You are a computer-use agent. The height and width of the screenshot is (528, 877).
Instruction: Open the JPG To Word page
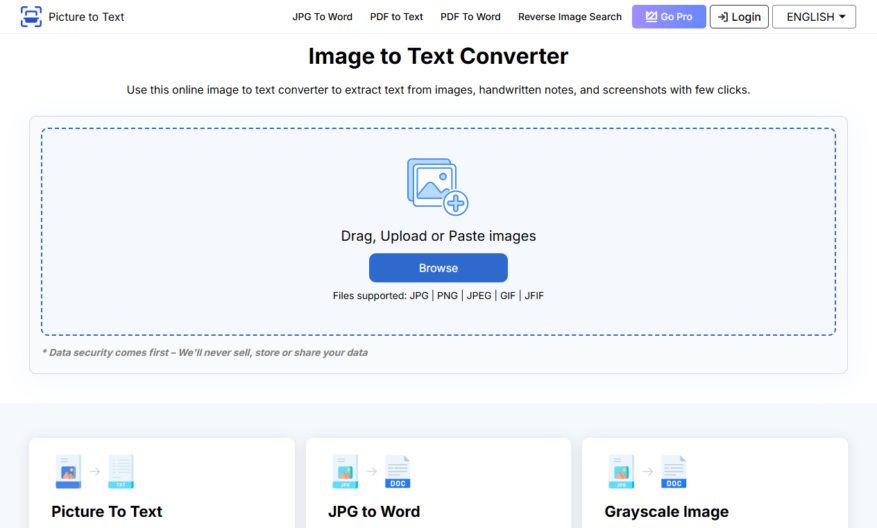pos(322,17)
